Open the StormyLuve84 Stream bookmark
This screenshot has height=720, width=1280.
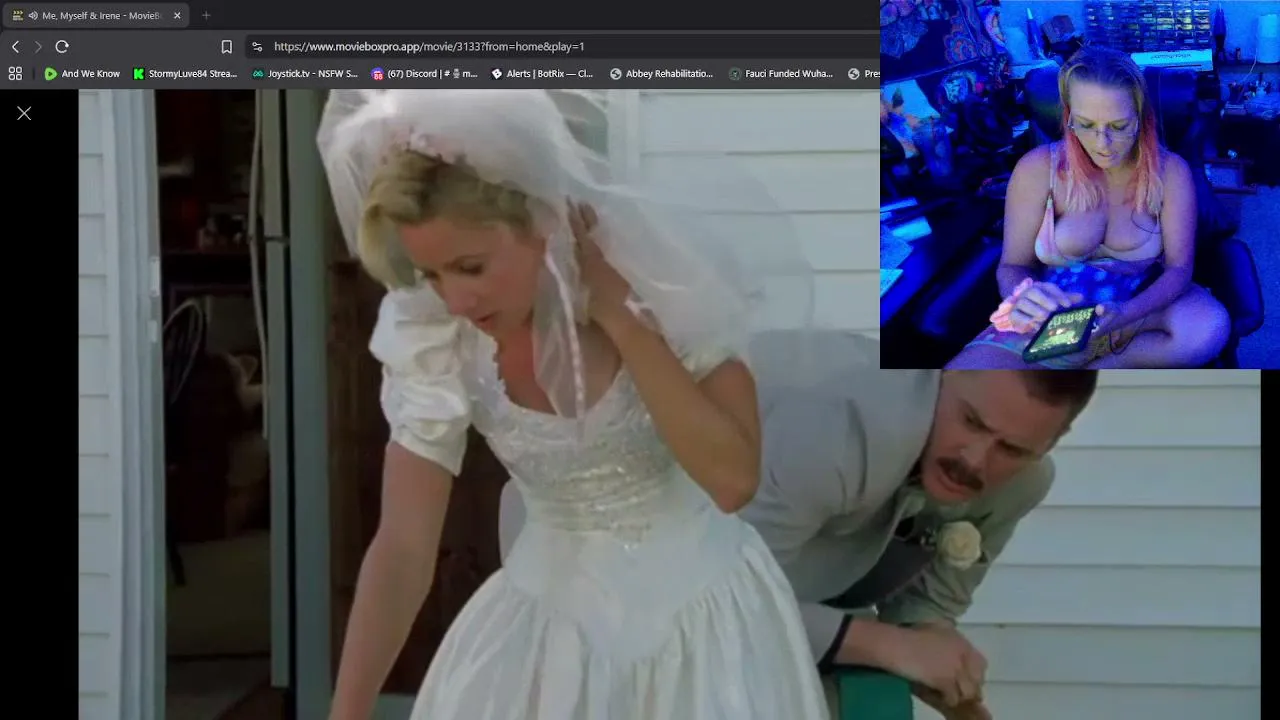[185, 74]
